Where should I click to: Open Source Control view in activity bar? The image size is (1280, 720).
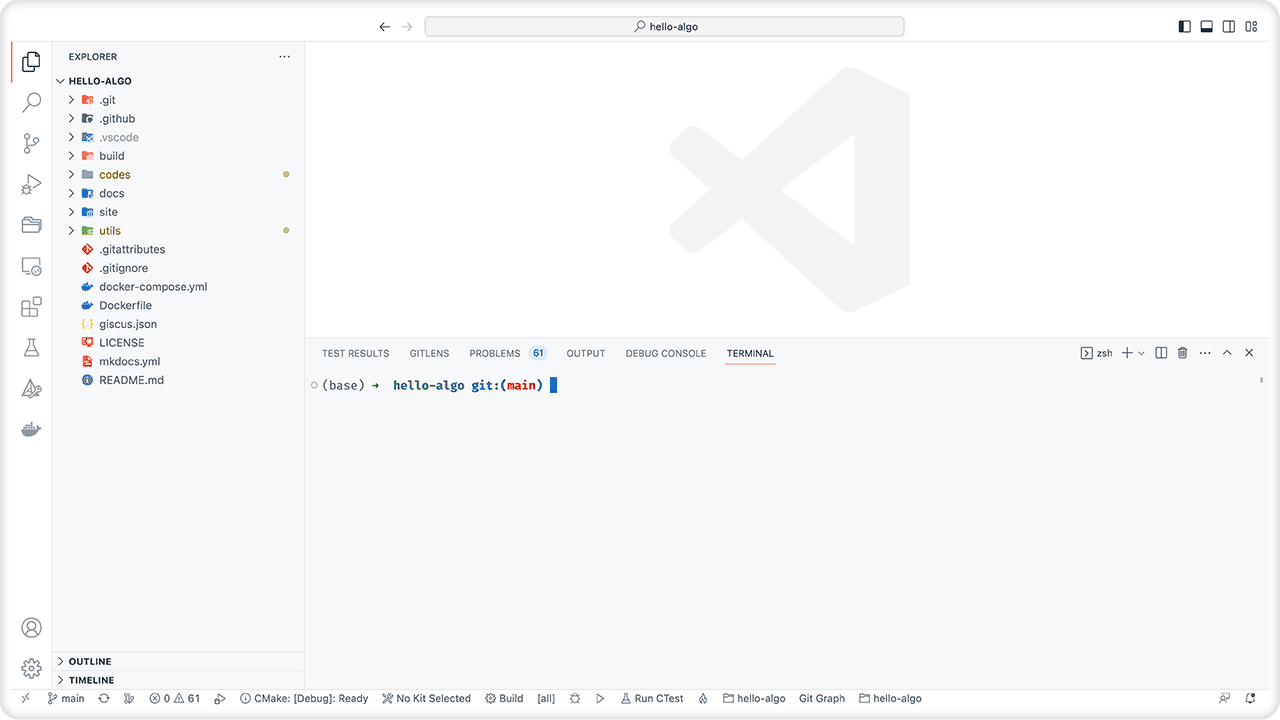tap(32, 143)
